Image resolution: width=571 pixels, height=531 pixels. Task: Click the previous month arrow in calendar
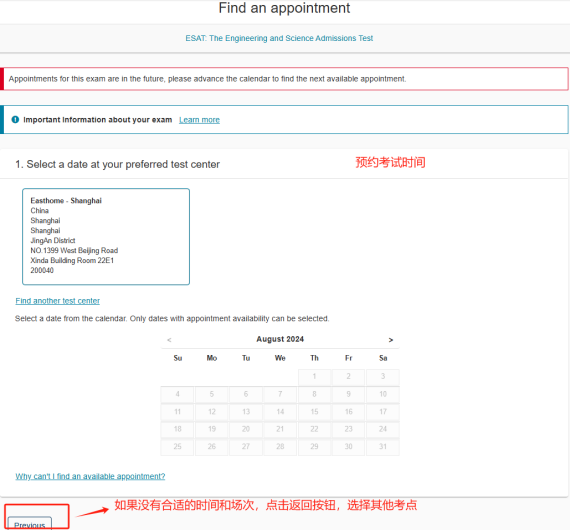click(169, 340)
